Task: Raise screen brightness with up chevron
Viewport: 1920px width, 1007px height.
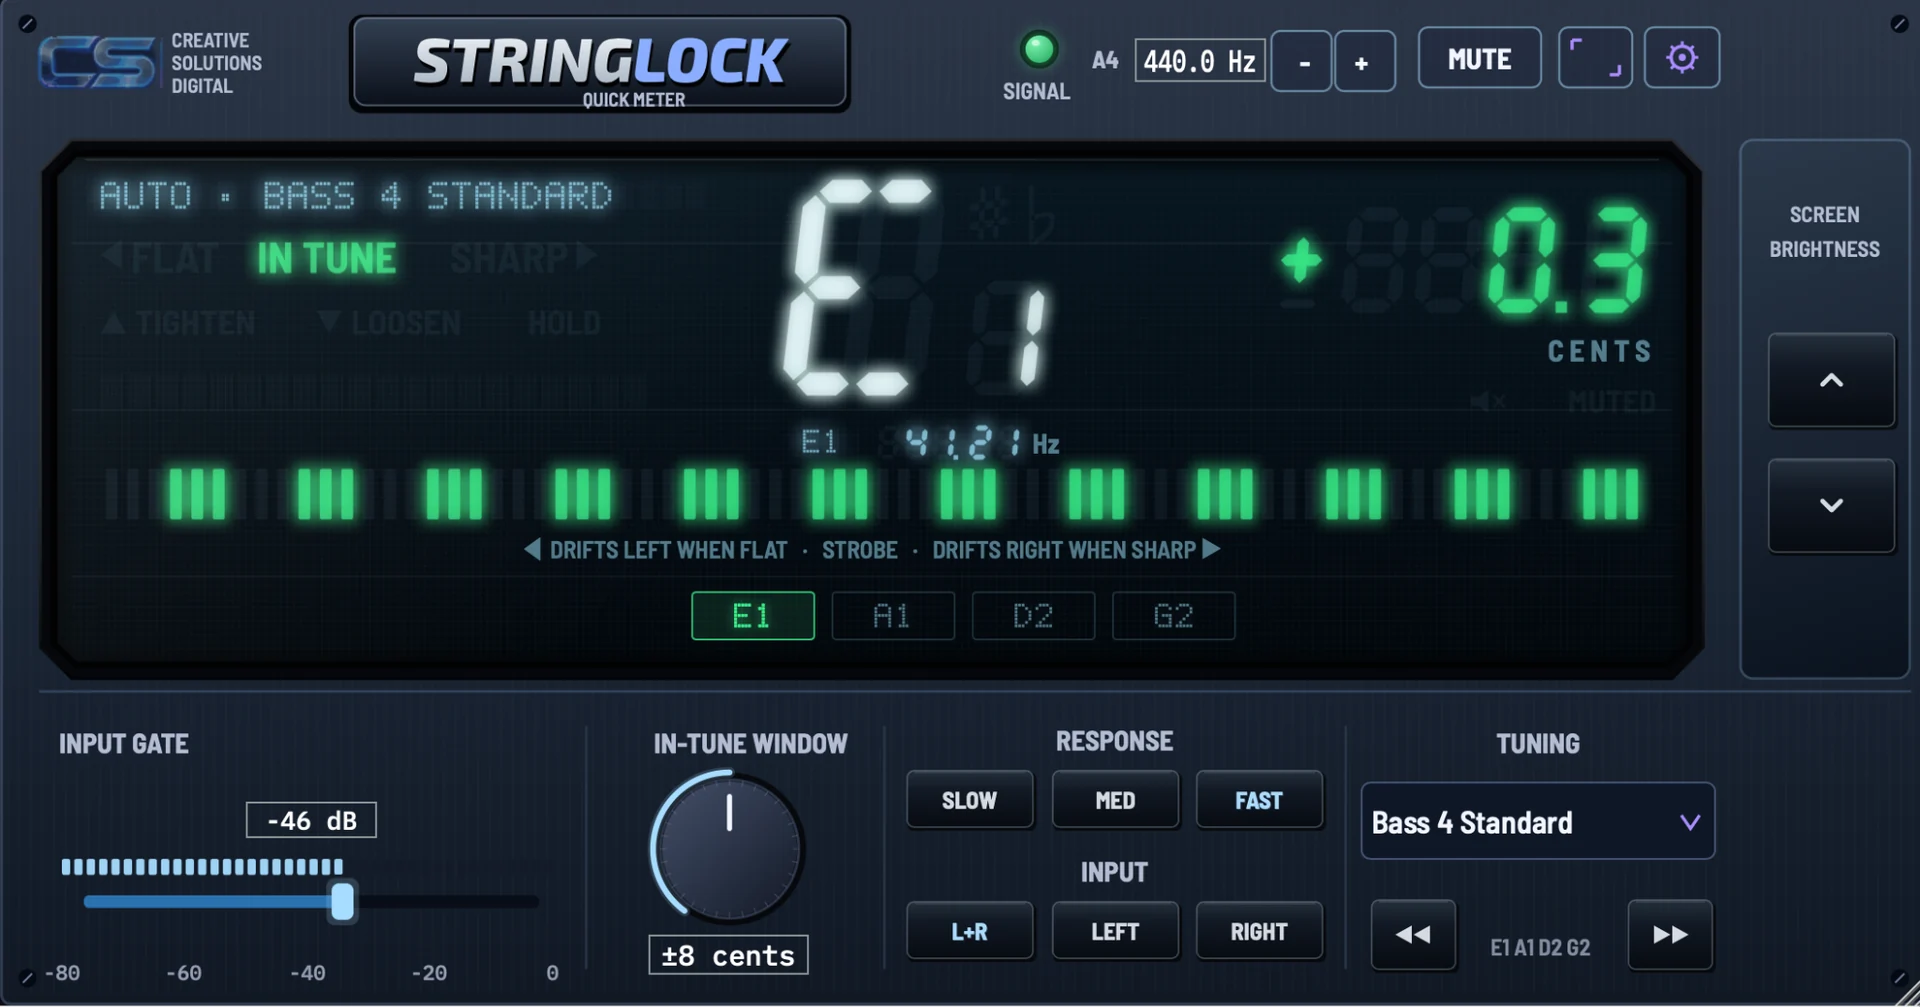Action: point(1831,380)
